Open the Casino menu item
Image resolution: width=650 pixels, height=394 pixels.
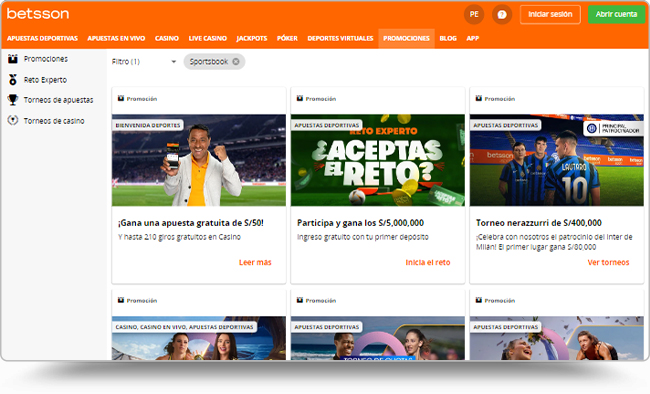tap(167, 38)
